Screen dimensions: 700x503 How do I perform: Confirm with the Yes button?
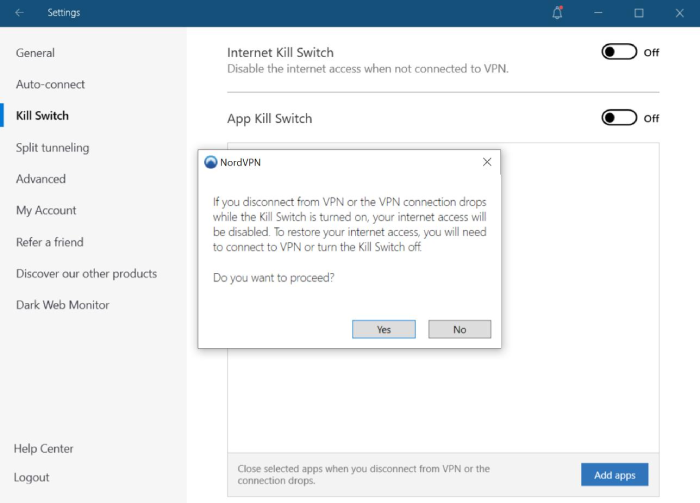point(384,329)
